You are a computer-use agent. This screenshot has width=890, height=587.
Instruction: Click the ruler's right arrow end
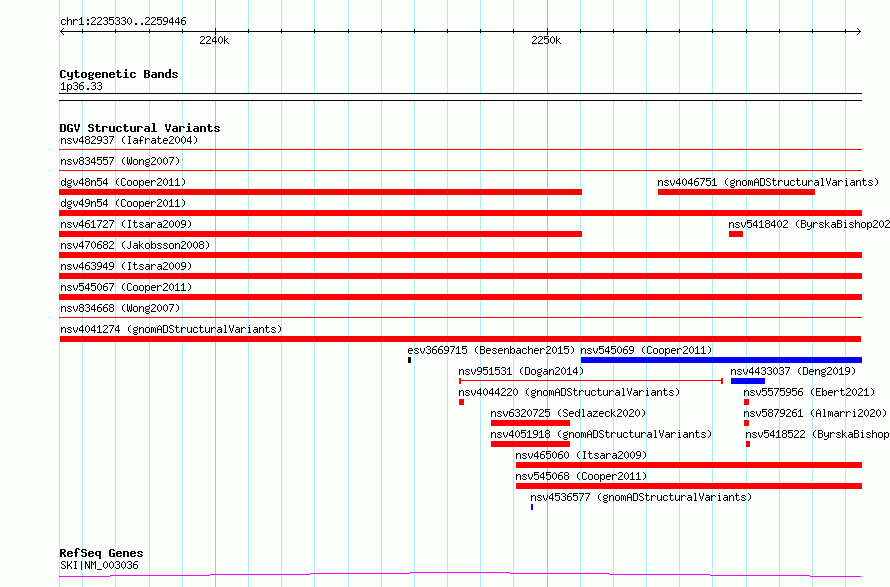[x=859, y=32]
